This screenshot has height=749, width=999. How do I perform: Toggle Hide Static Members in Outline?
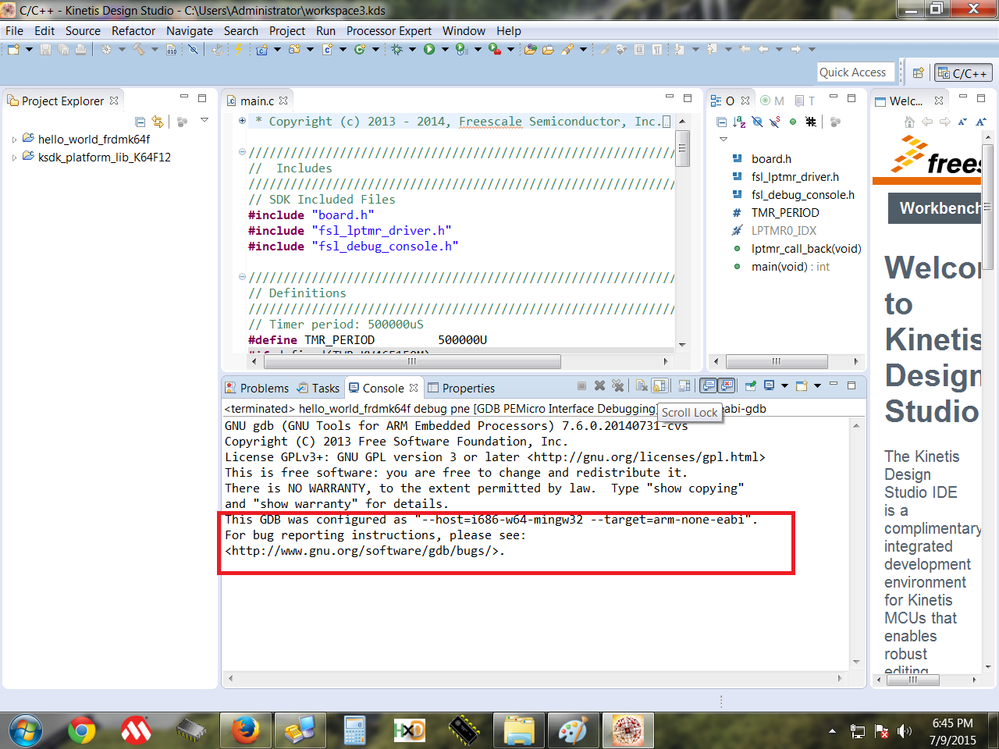click(x=775, y=122)
